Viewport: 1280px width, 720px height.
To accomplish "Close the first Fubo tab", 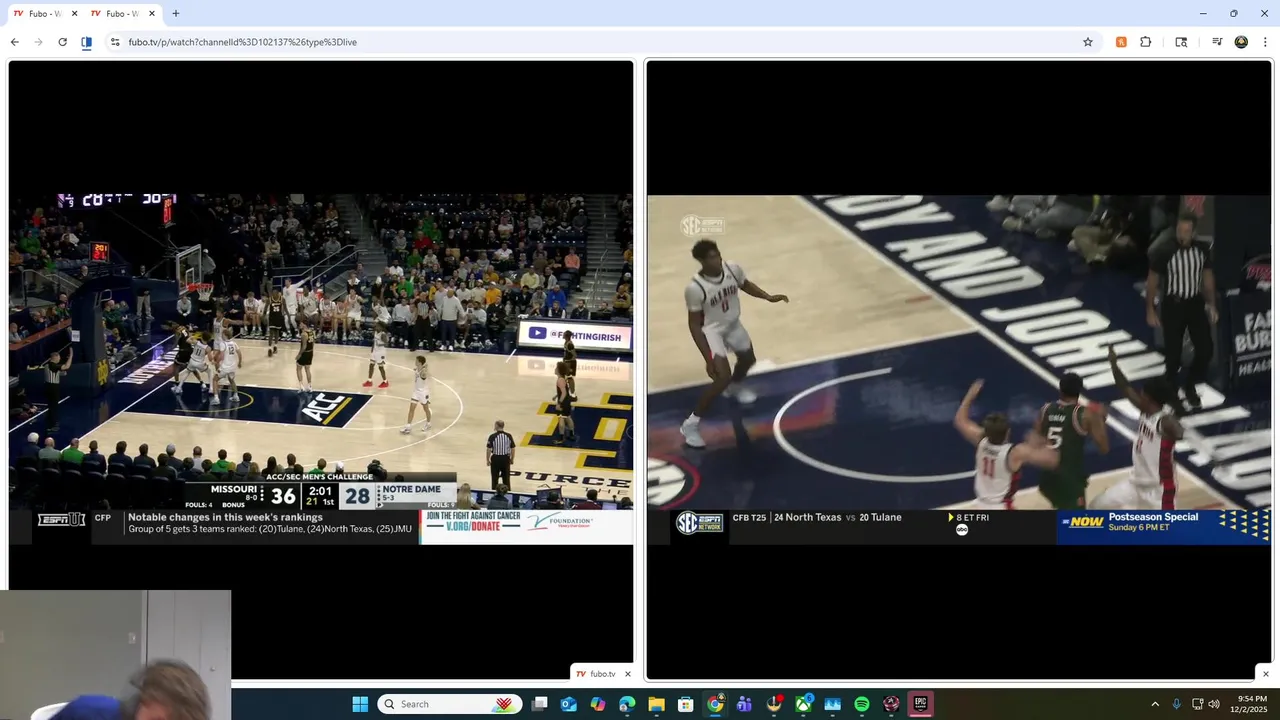I will (x=74, y=14).
